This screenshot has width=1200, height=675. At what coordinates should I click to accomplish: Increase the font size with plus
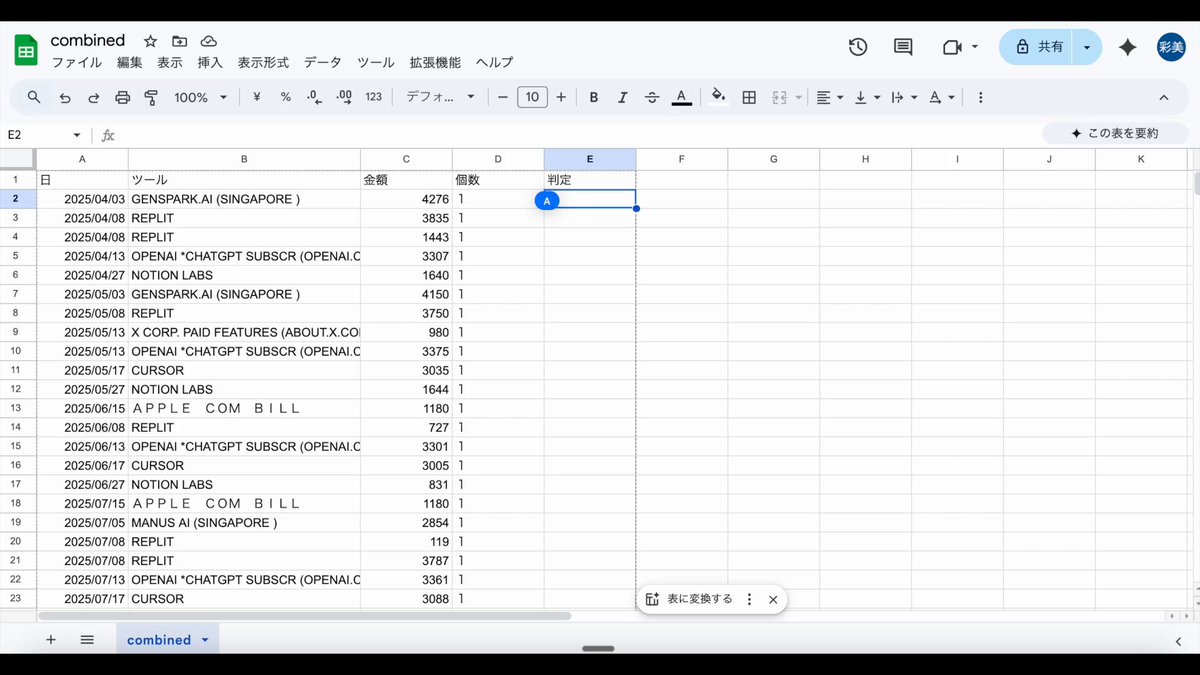(x=561, y=97)
